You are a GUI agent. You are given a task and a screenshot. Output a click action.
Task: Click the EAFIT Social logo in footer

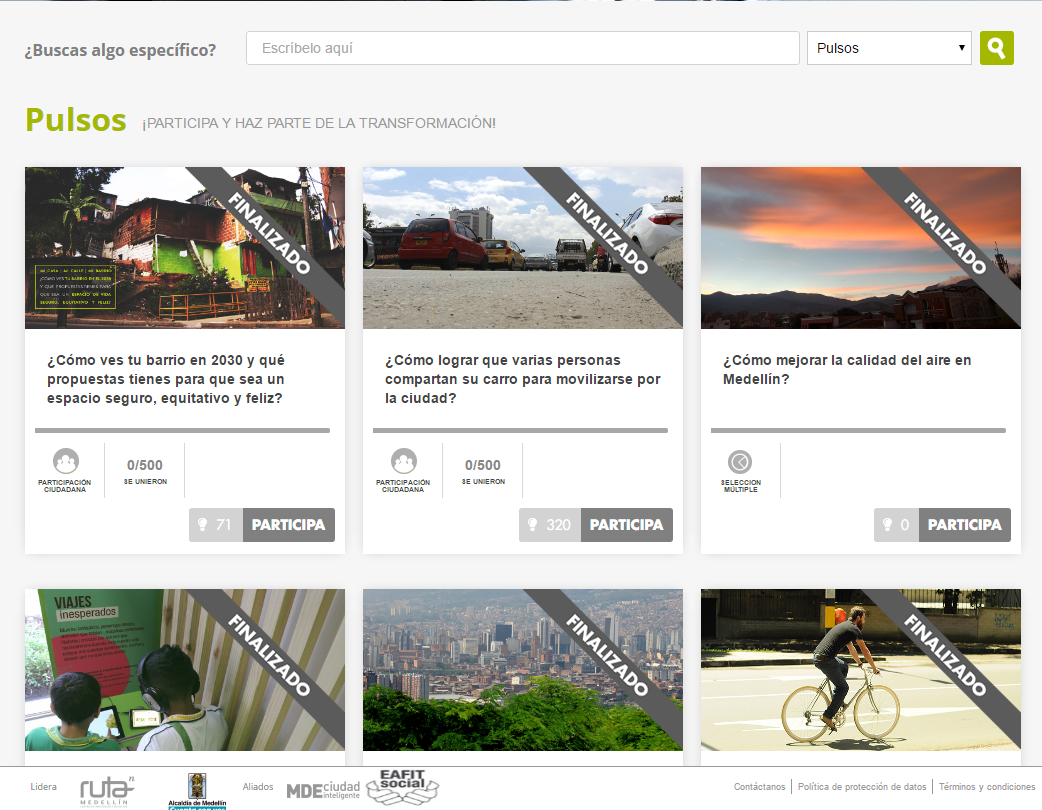403,787
